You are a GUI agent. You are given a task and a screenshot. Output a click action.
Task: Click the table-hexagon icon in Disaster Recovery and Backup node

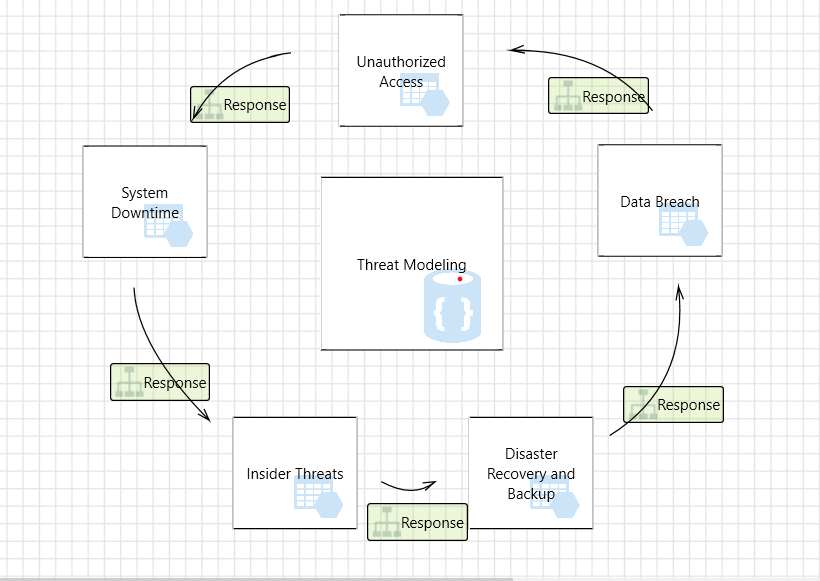[555, 497]
